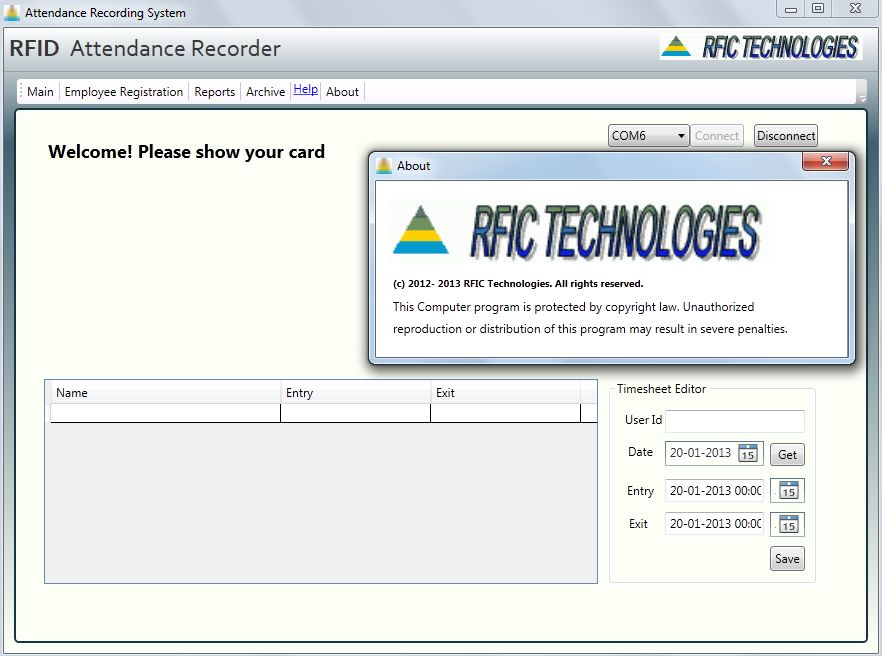
Task: Open the calendar picker for Entry time
Action: pos(788,491)
